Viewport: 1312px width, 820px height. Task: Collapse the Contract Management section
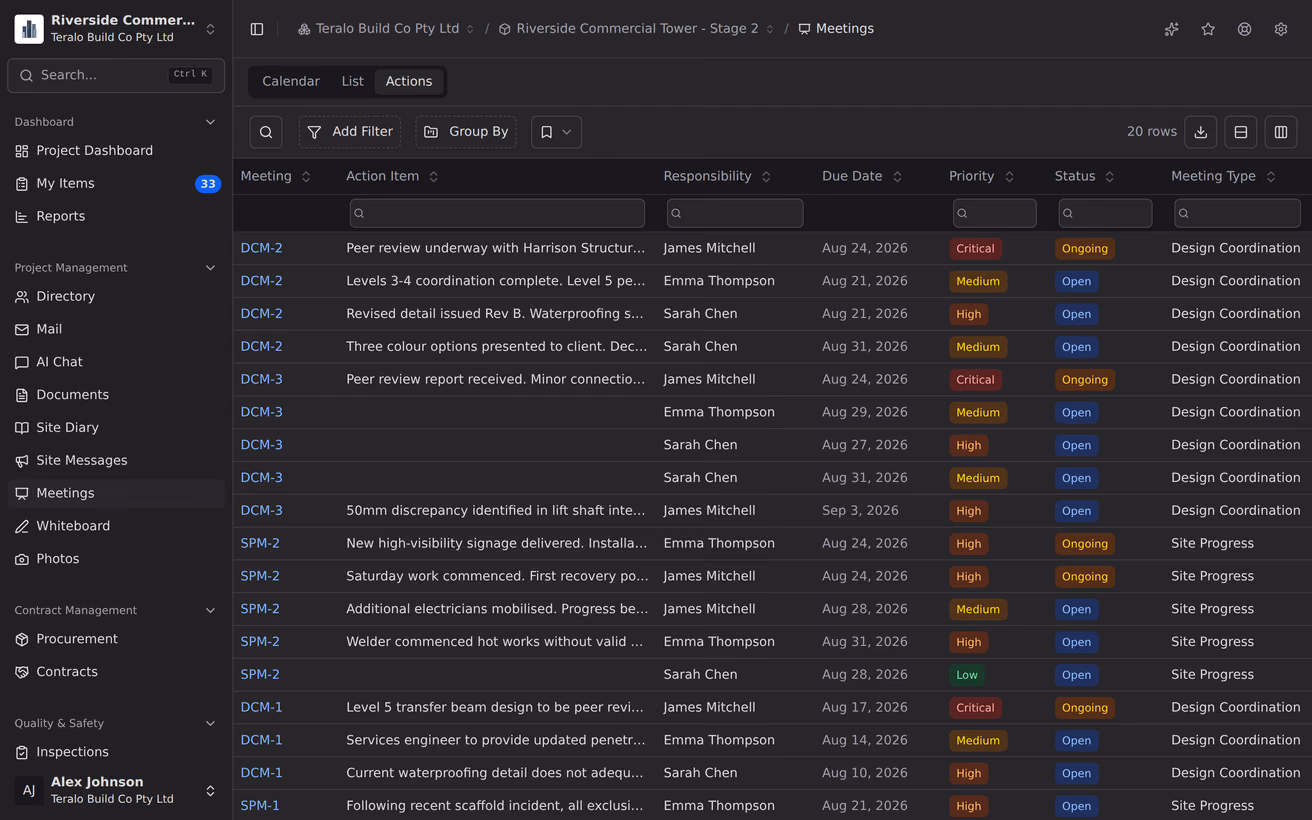(x=210, y=610)
